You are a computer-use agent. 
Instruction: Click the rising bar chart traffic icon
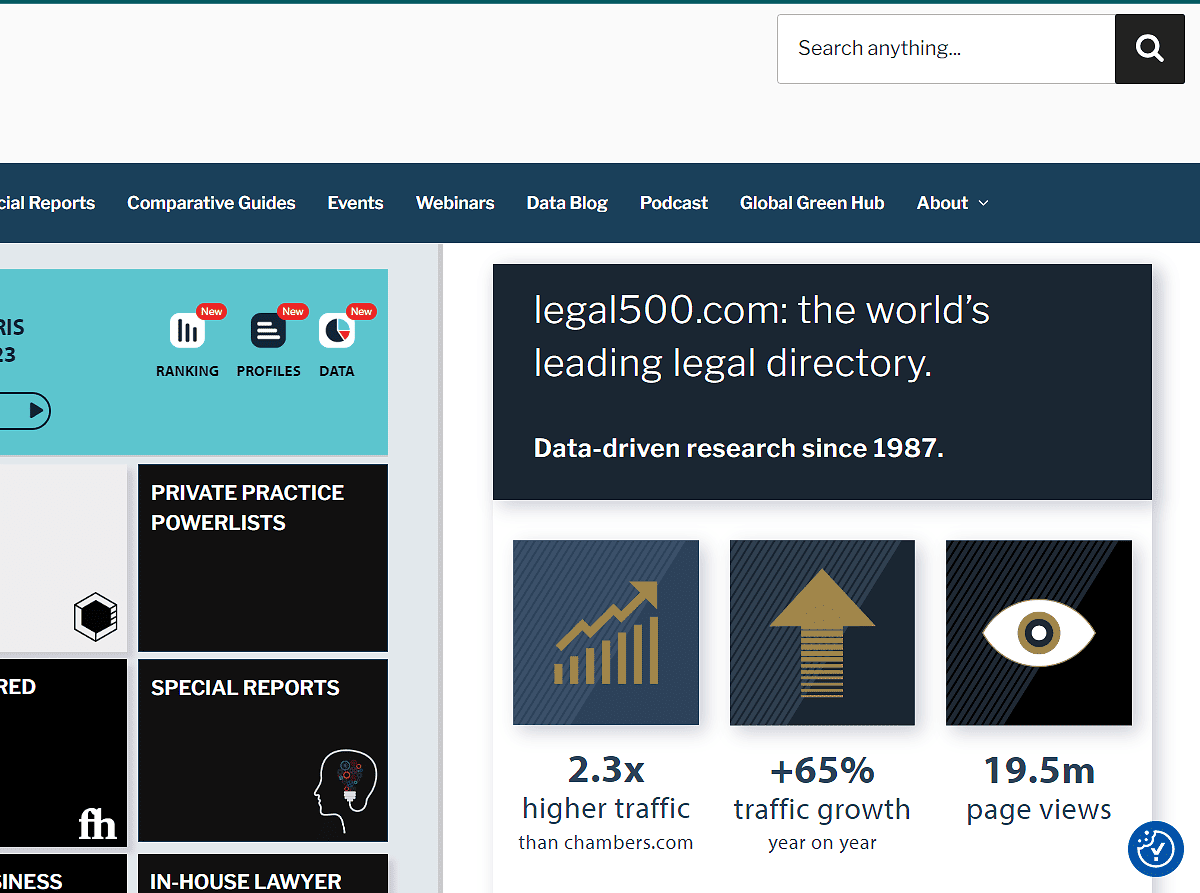[x=605, y=632]
